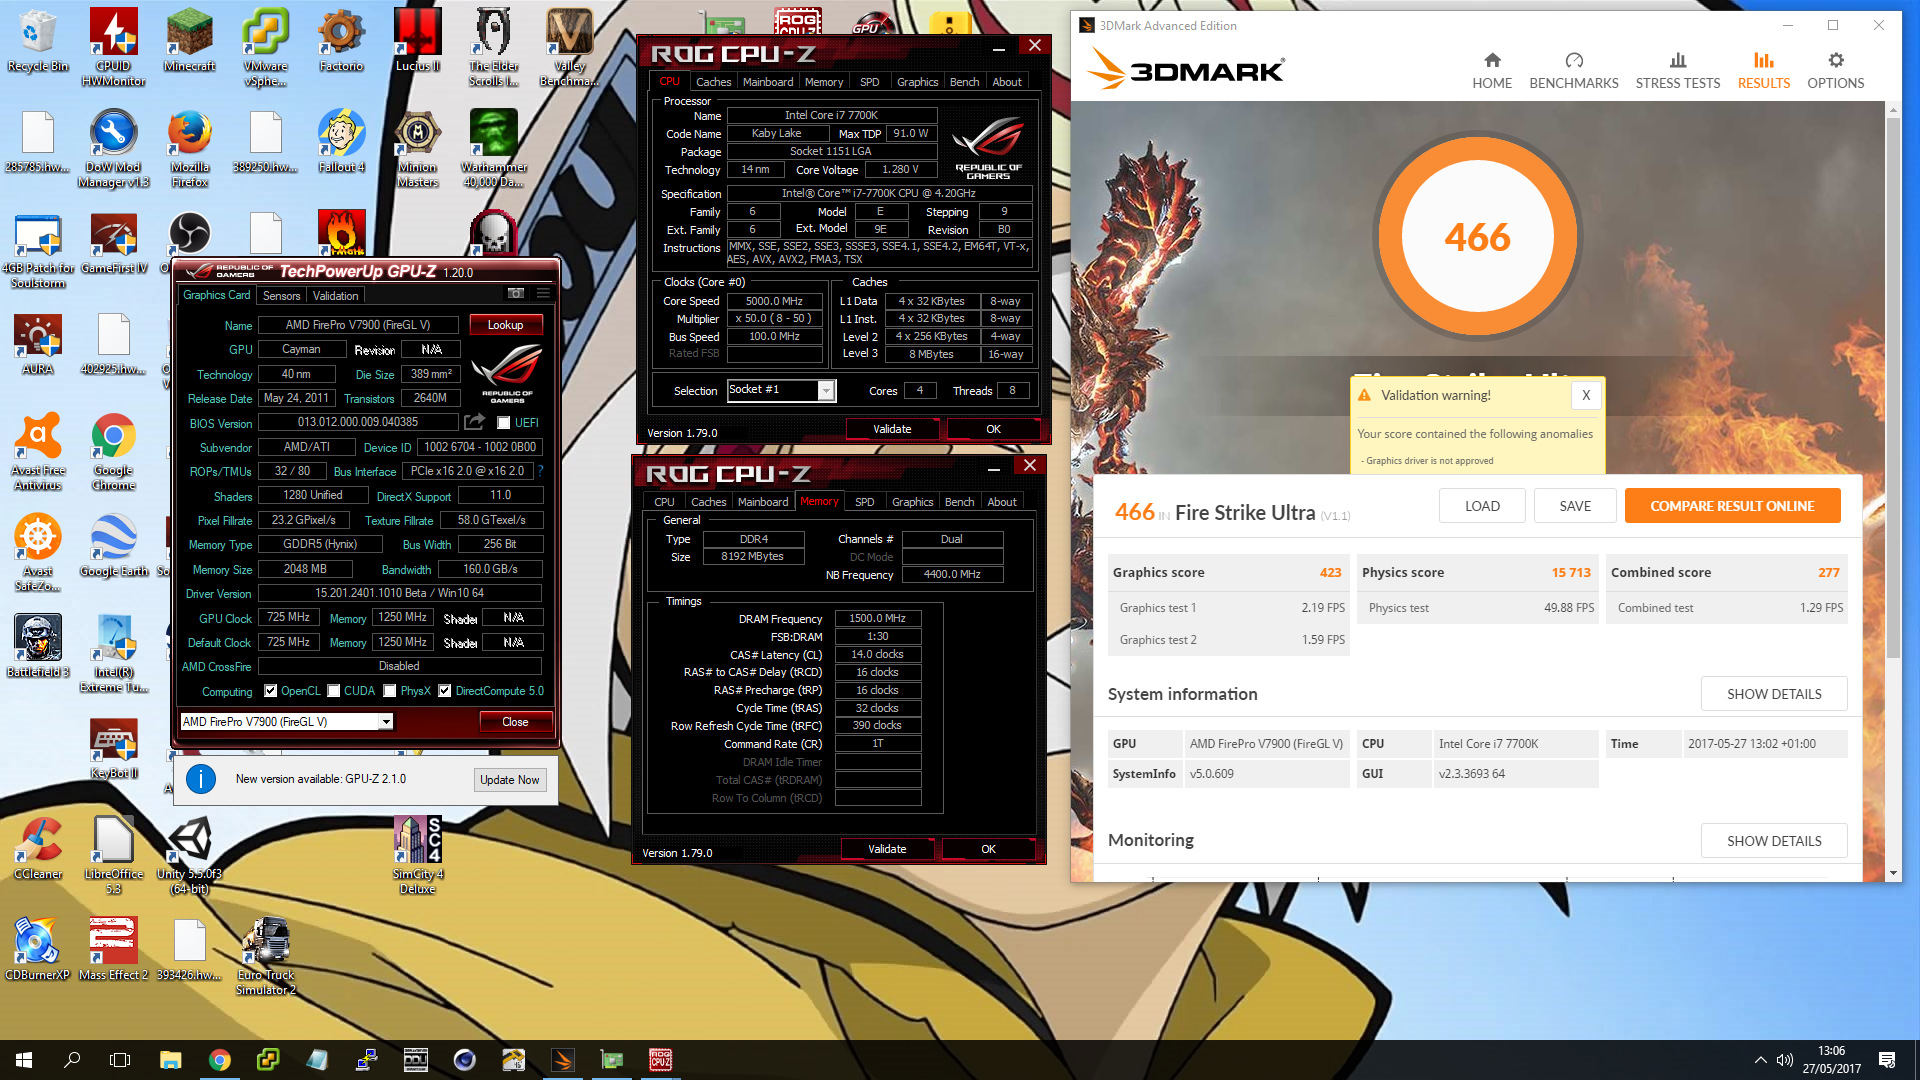This screenshot has width=1920, height=1080.
Task: Launch Unity 5.5.0f3 desktop shortcut
Action: tap(190, 855)
